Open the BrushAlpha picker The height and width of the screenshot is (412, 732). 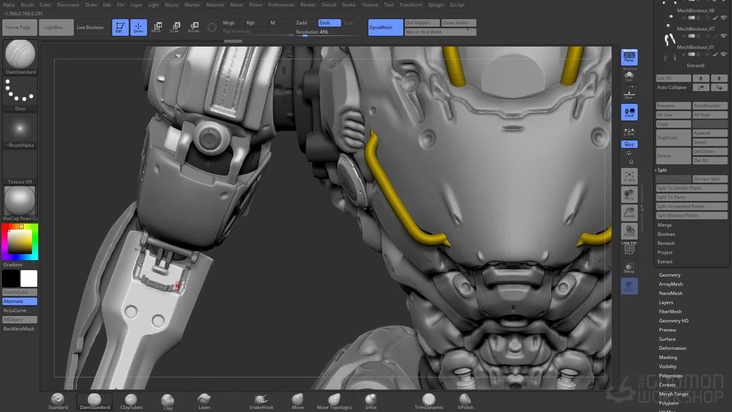pos(20,131)
